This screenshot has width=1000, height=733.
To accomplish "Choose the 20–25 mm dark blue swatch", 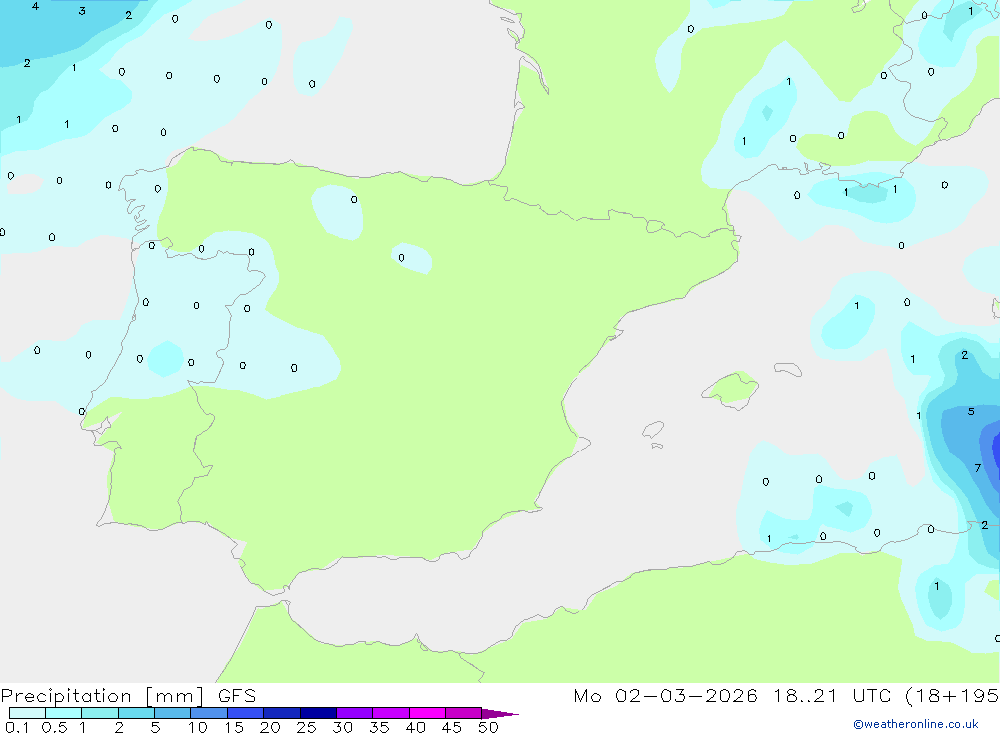I will click(282, 713).
